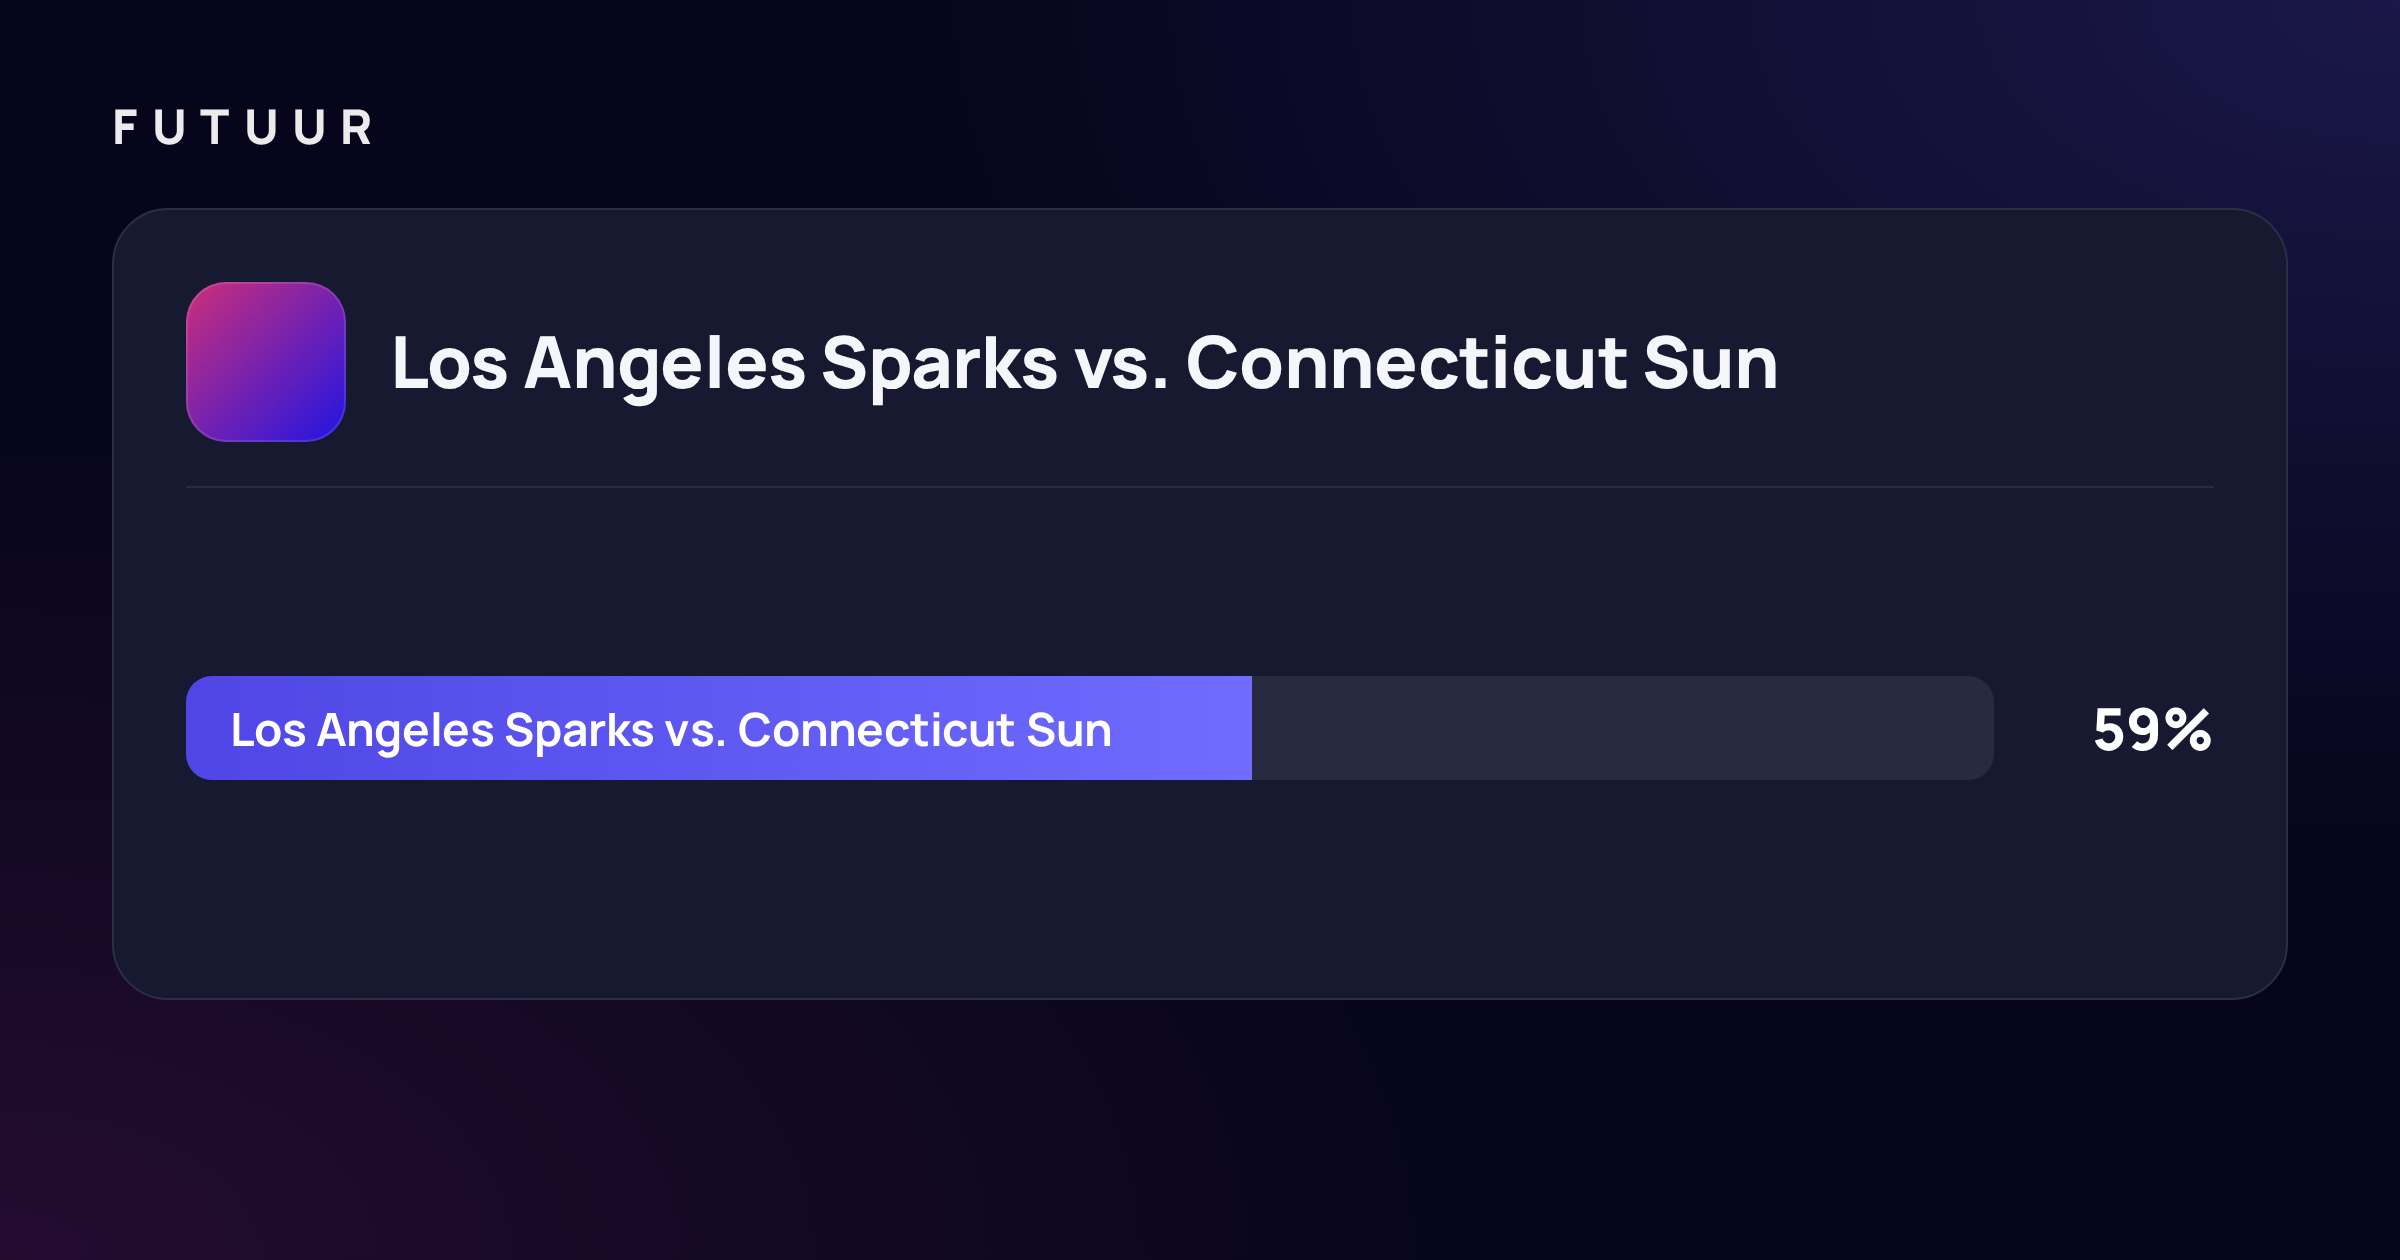This screenshot has height=1260, width=2400.
Task: Click the letter F in the FUTUUR logo
Action: click(x=125, y=128)
